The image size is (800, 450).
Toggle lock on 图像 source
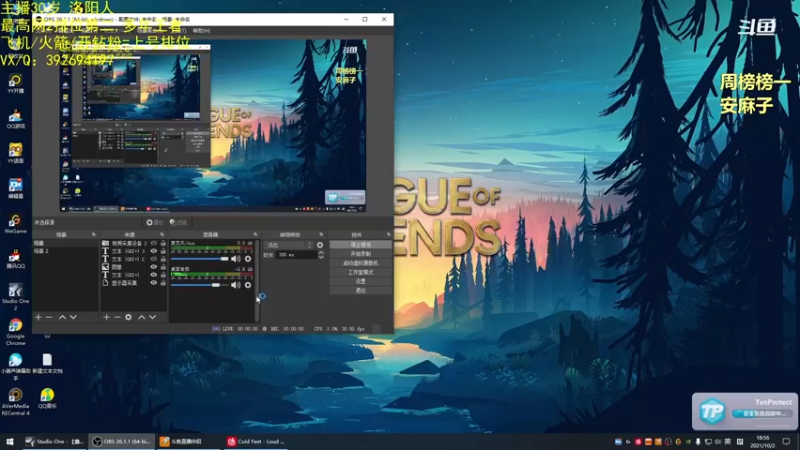click(163, 267)
